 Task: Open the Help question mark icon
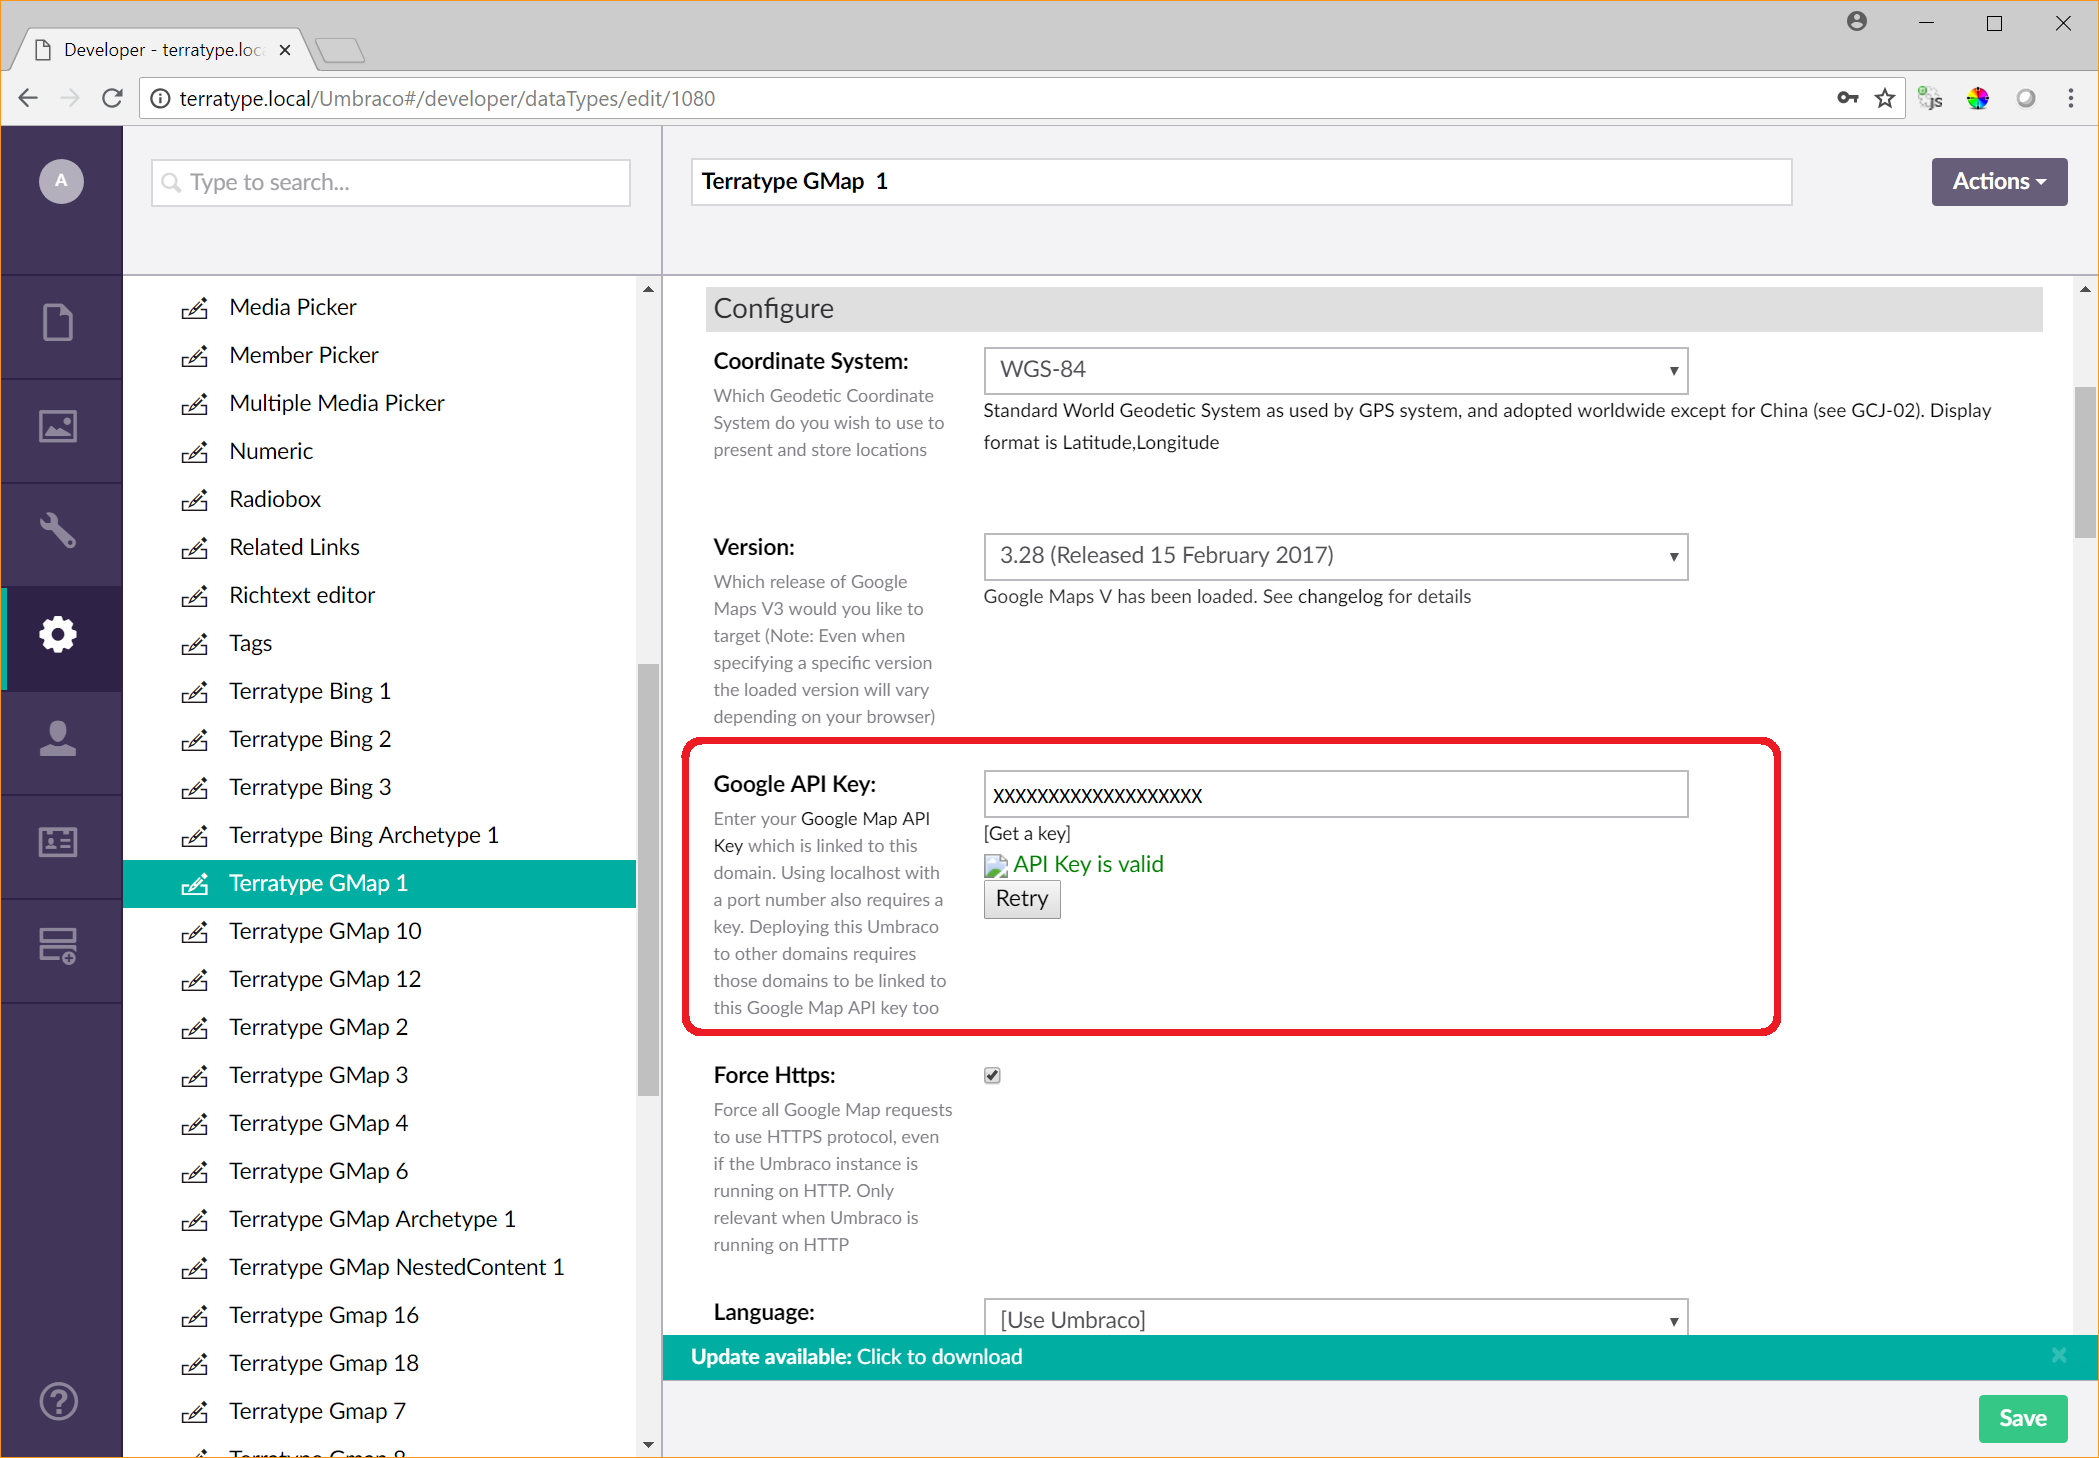[x=59, y=1401]
